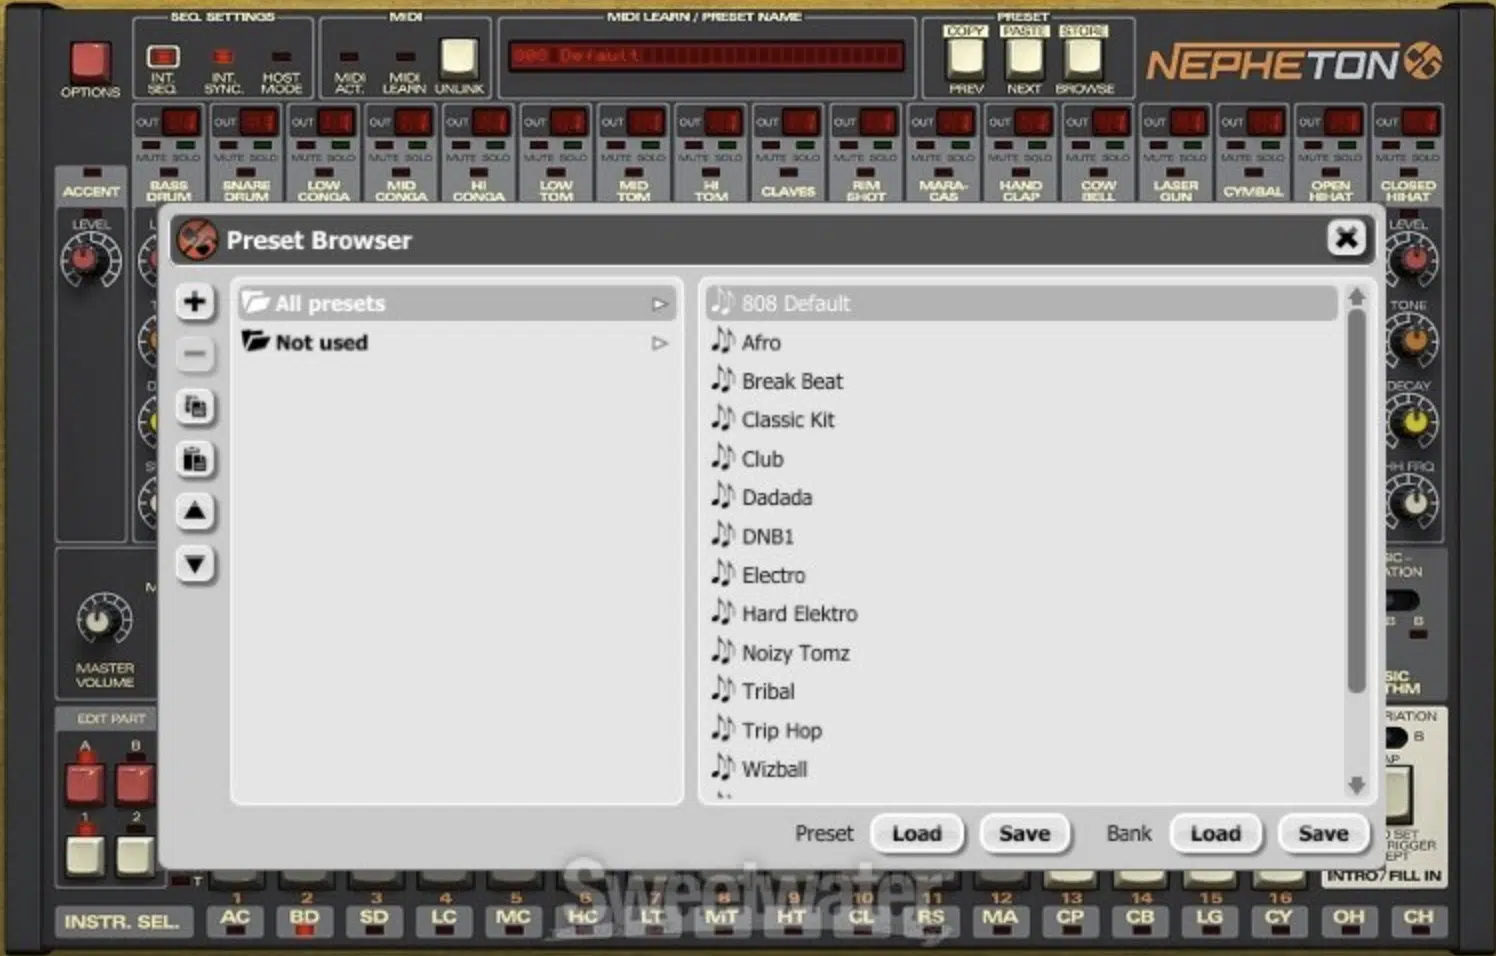Click preset list scrollbar up arrow
This screenshot has width=1496, height=956.
pos(1356,297)
